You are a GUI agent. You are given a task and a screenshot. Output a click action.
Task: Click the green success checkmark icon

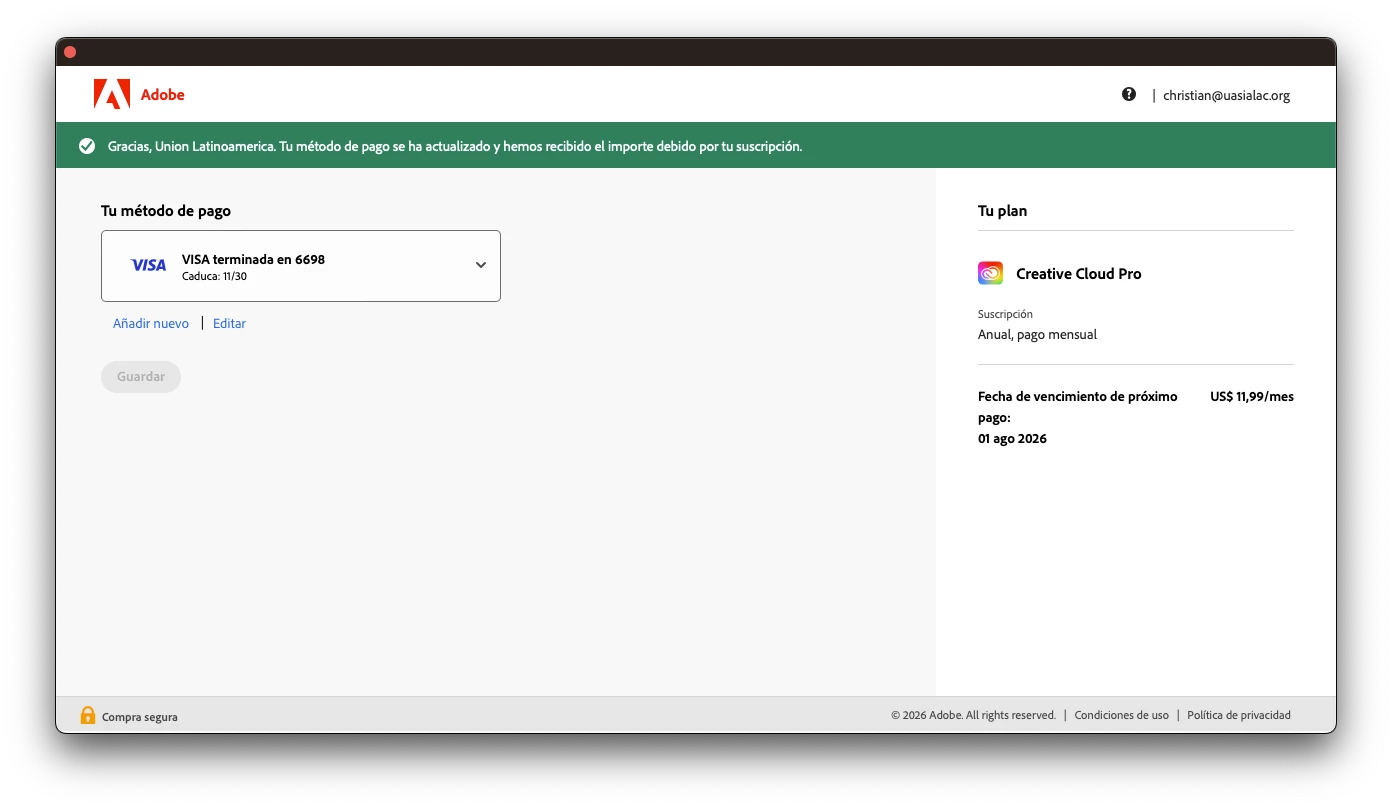(87, 146)
